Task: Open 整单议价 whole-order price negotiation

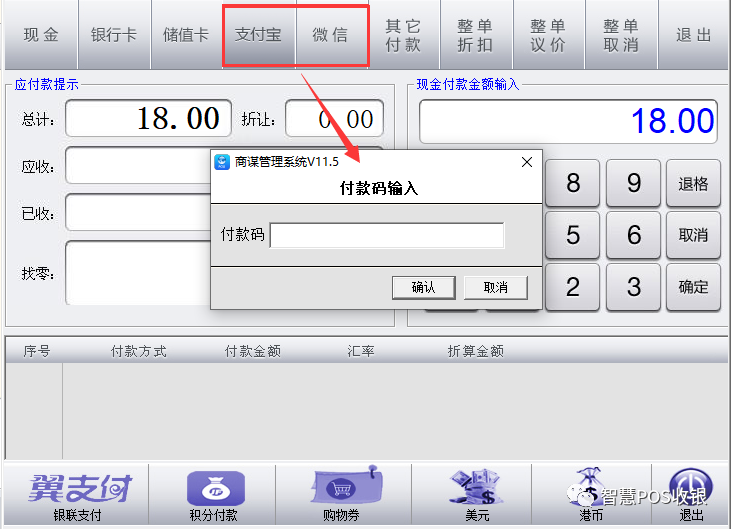Action: [549, 35]
